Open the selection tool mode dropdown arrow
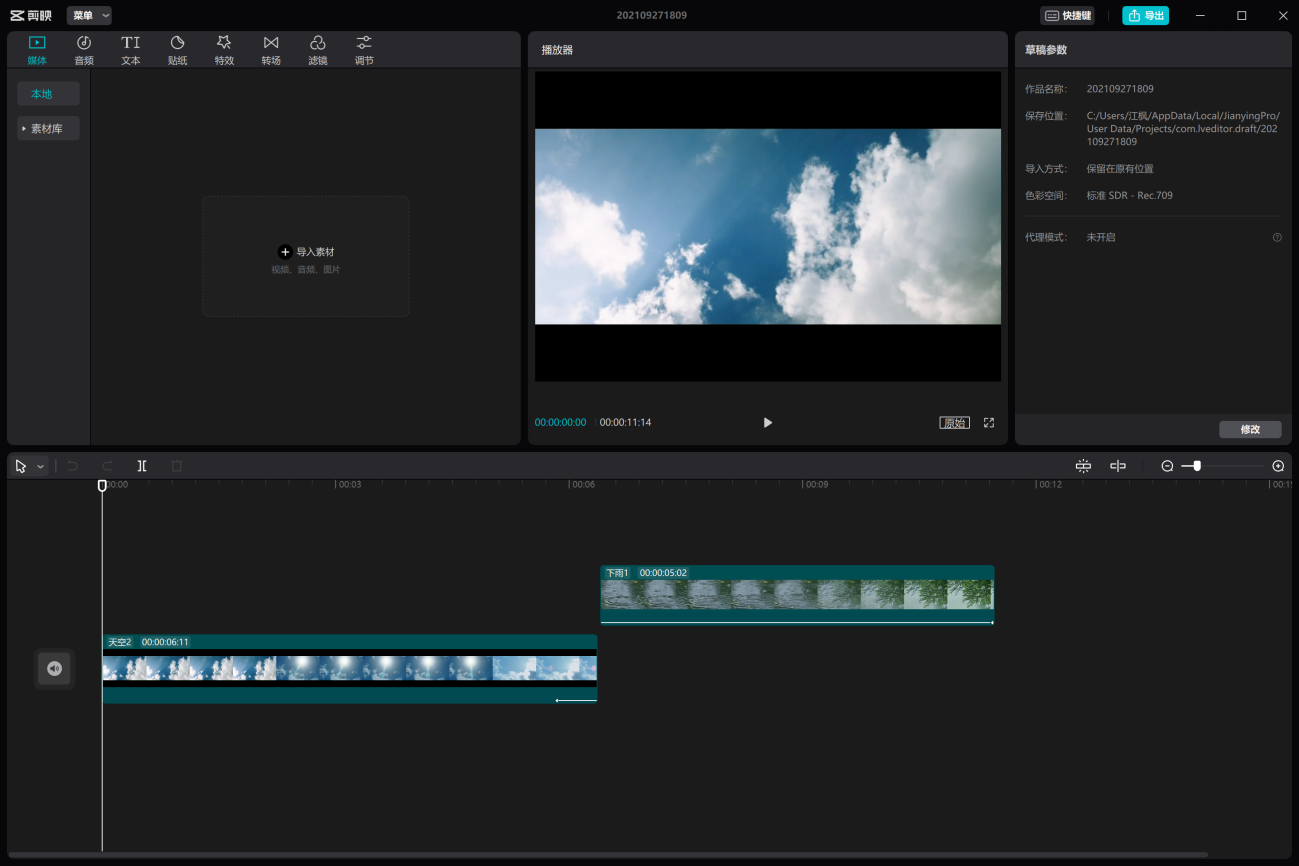1299x866 pixels. pyautogui.click(x=40, y=467)
